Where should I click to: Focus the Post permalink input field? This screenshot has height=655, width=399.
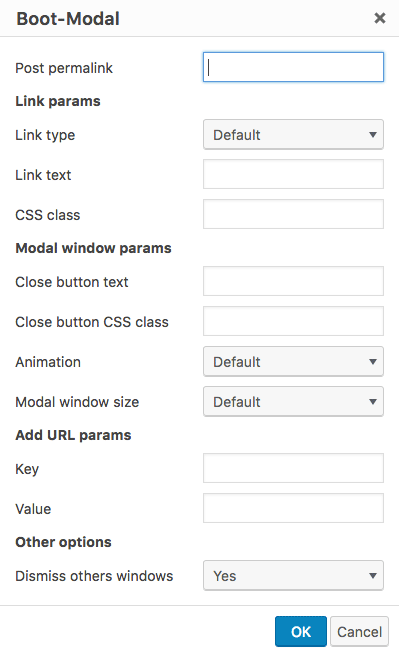point(293,67)
